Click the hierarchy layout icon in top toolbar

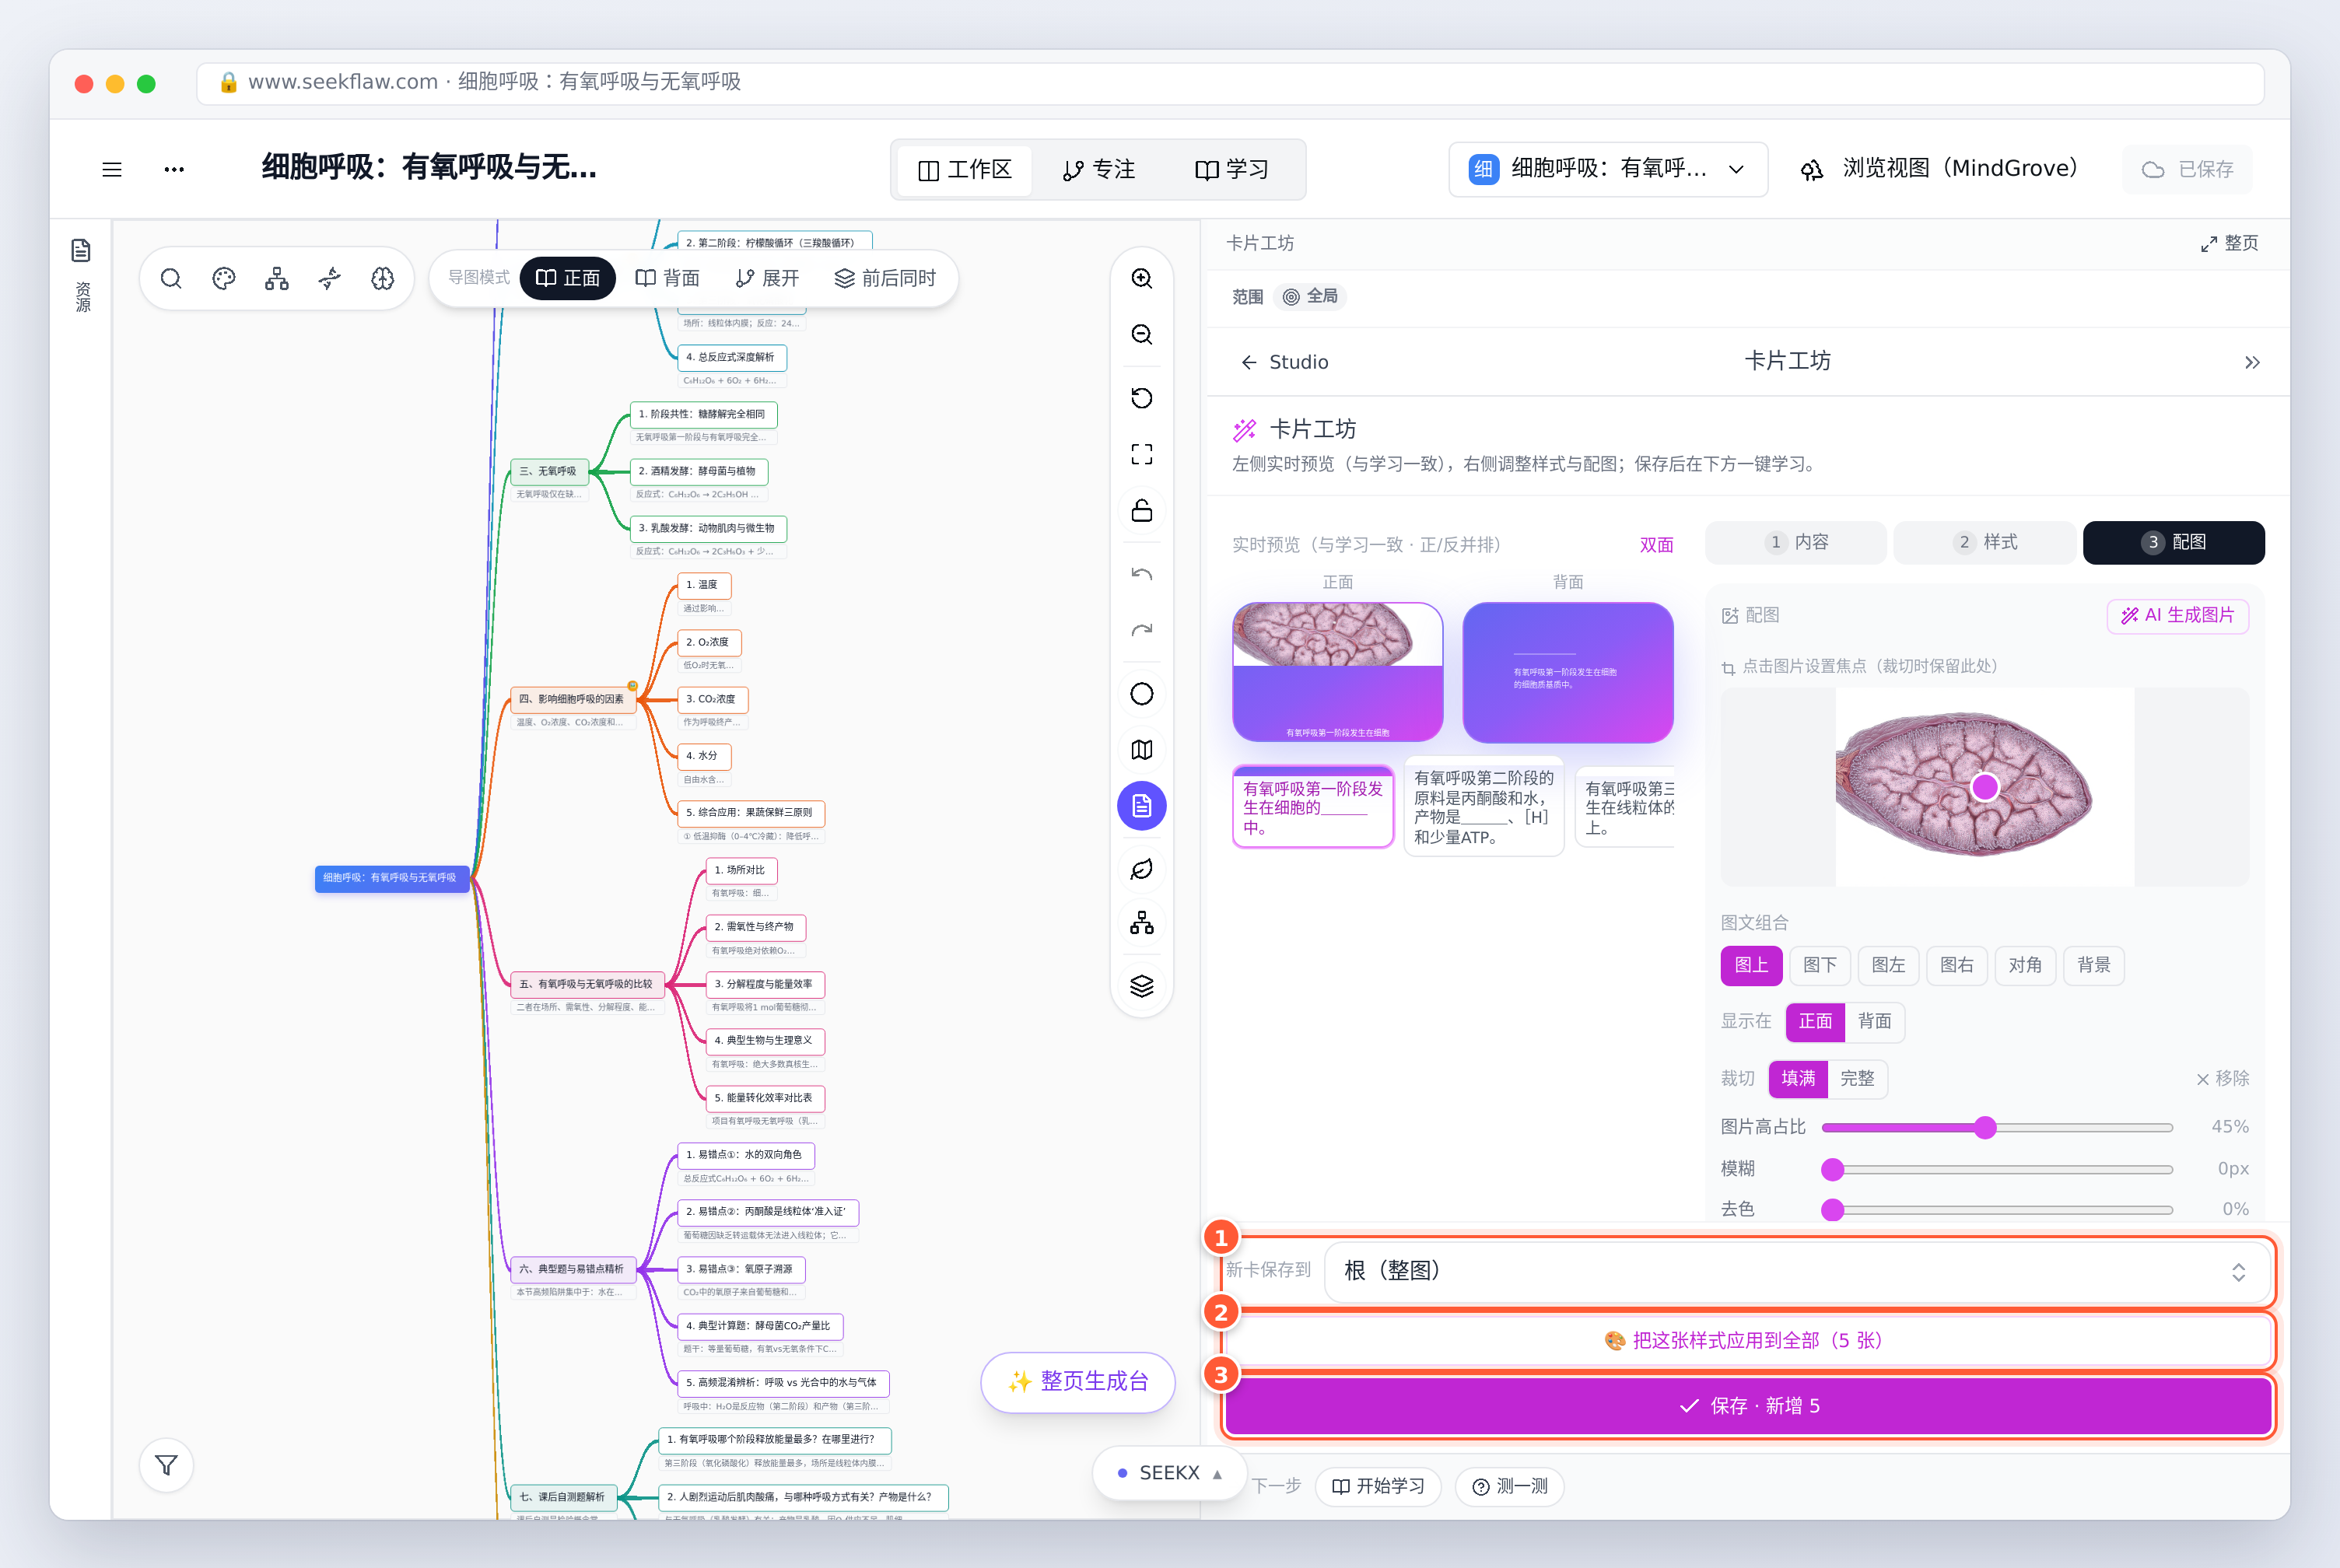[277, 278]
